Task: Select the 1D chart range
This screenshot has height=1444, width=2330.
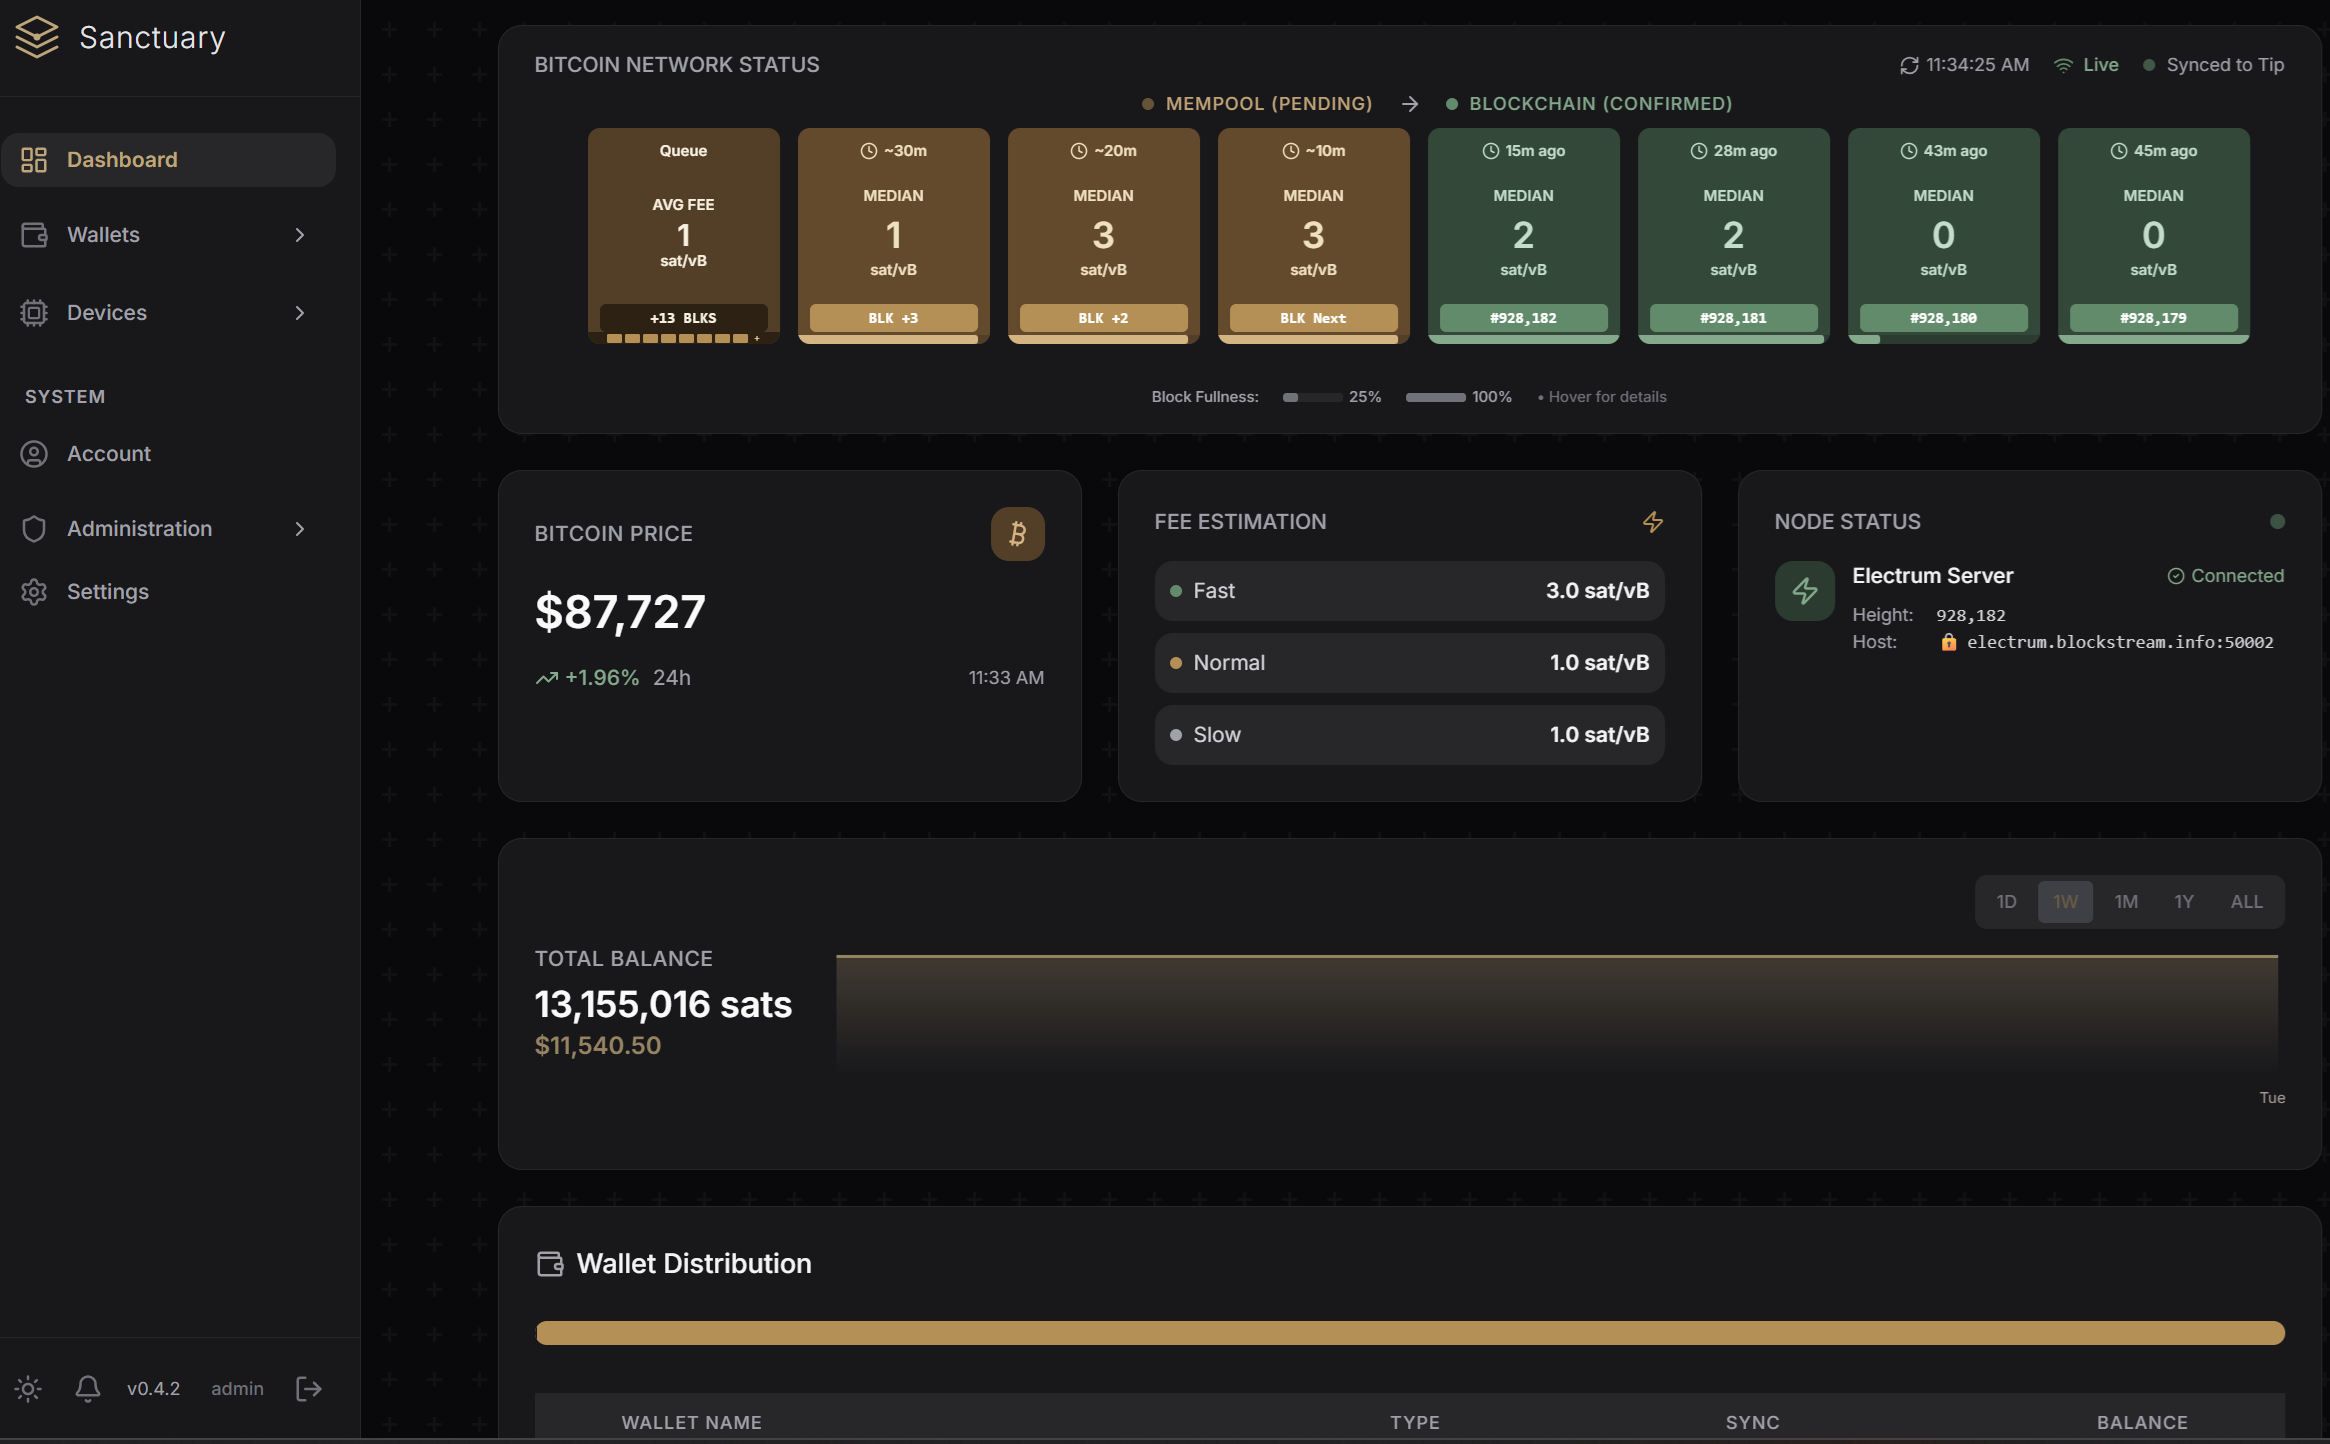Action: [x=2007, y=902]
